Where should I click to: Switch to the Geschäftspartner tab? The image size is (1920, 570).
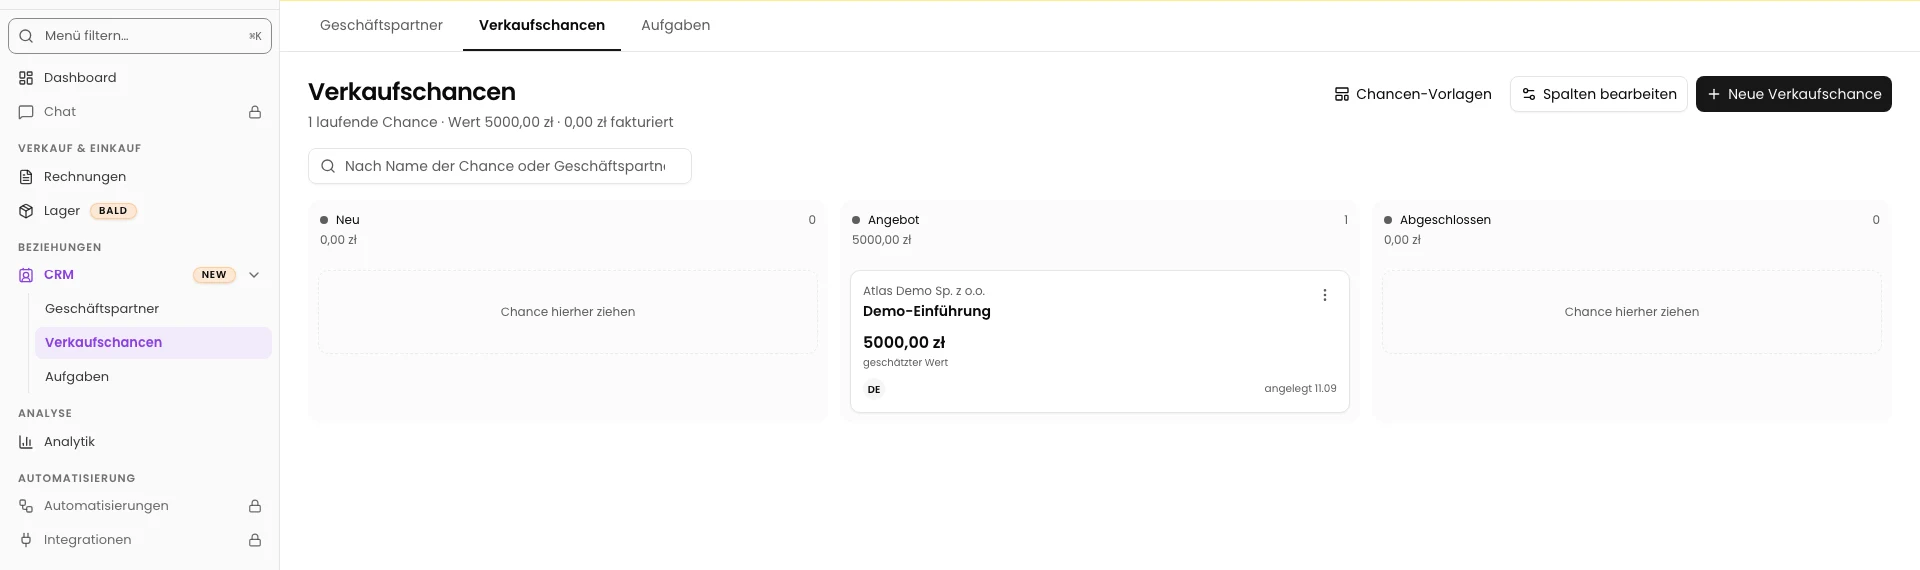pyautogui.click(x=381, y=25)
